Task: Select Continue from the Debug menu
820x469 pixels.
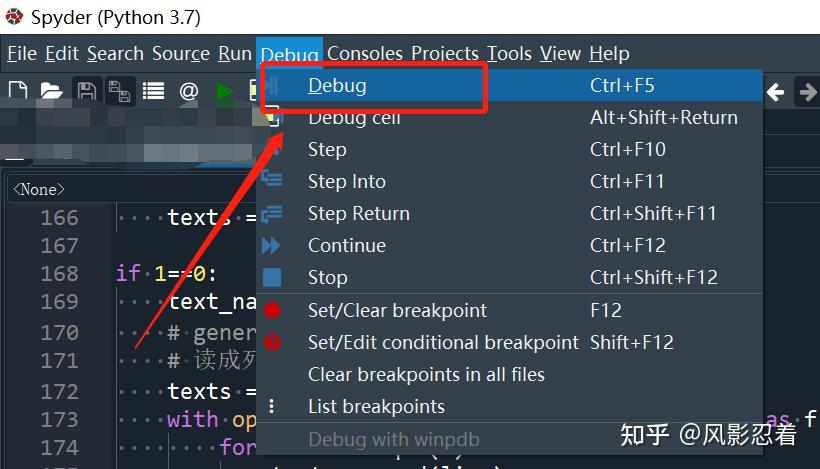Action: point(346,246)
